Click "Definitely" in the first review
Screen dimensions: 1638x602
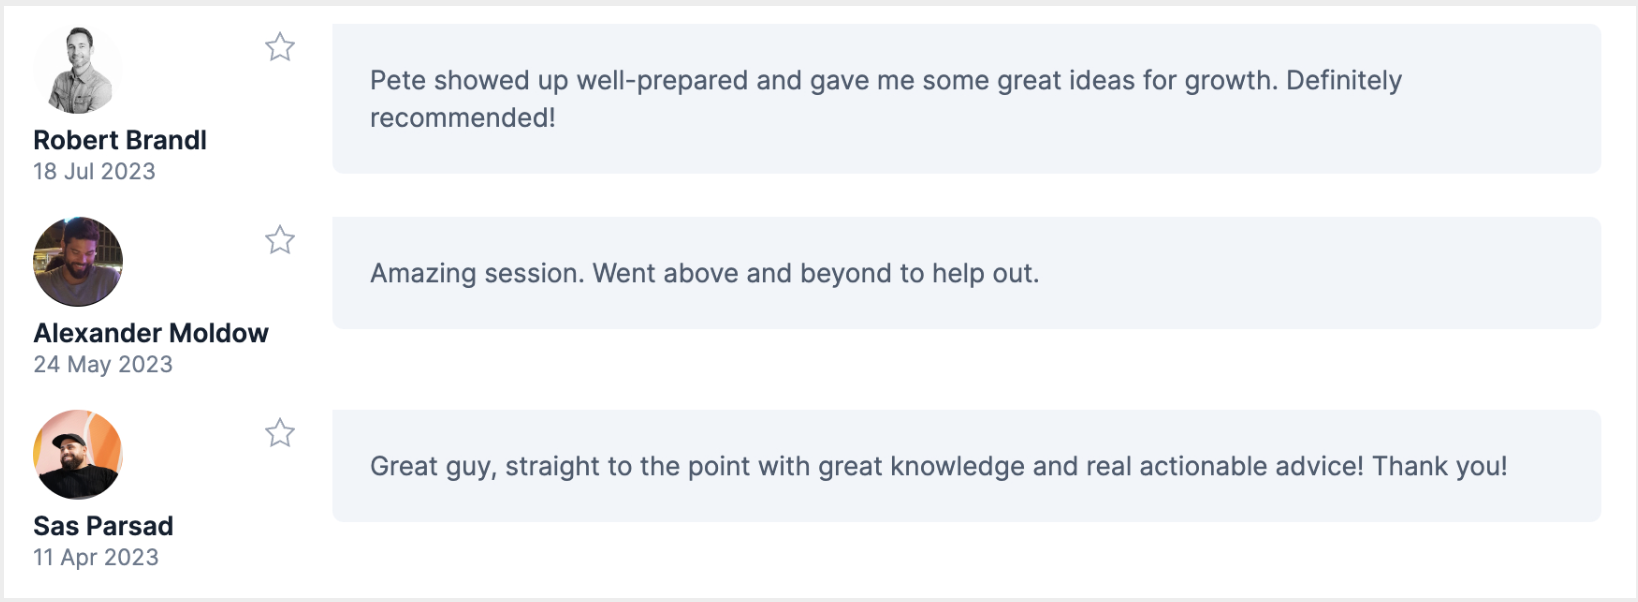[1344, 80]
